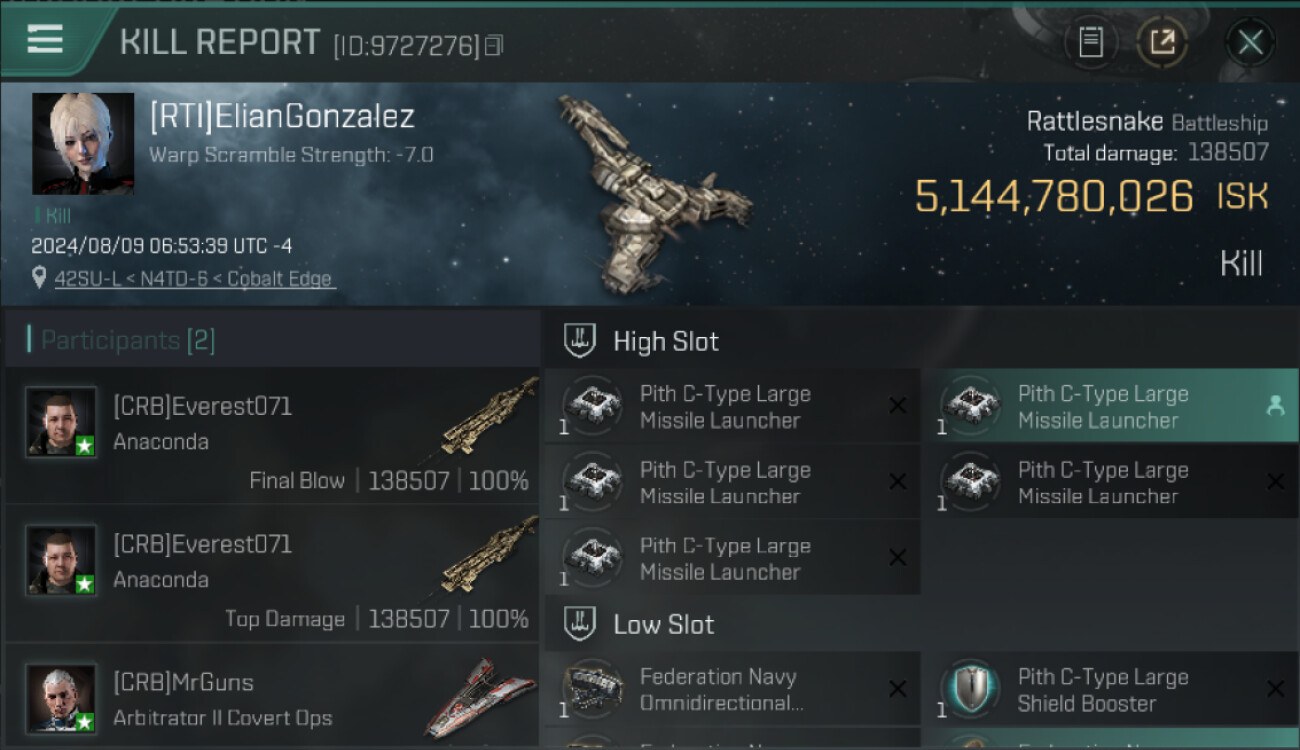The image size is (1300, 750).
Task: Open MrGuns pilot portrait
Action: [x=61, y=698]
